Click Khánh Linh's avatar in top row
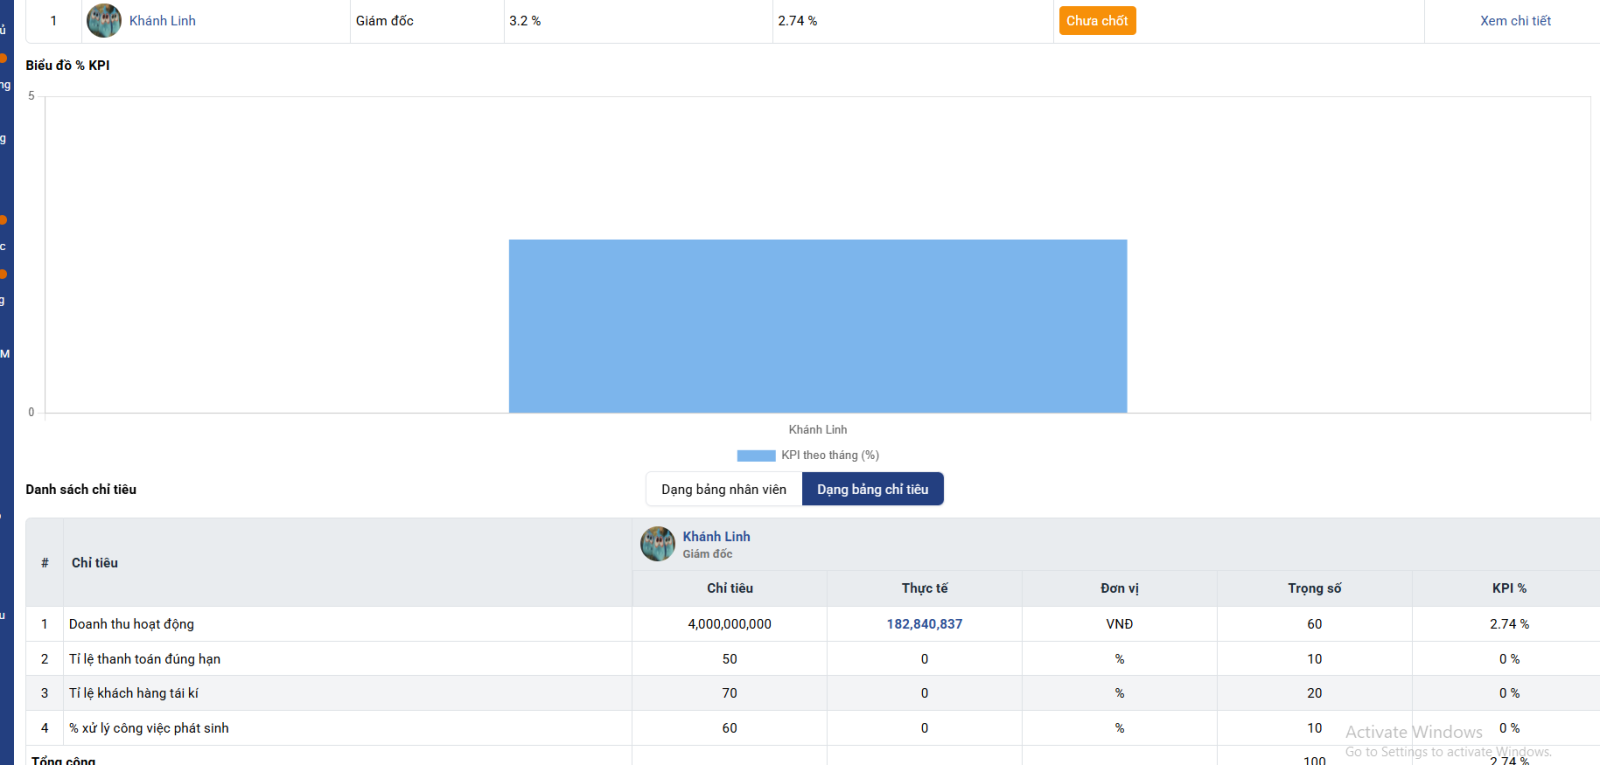The height and width of the screenshot is (765, 1600). [104, 21]
